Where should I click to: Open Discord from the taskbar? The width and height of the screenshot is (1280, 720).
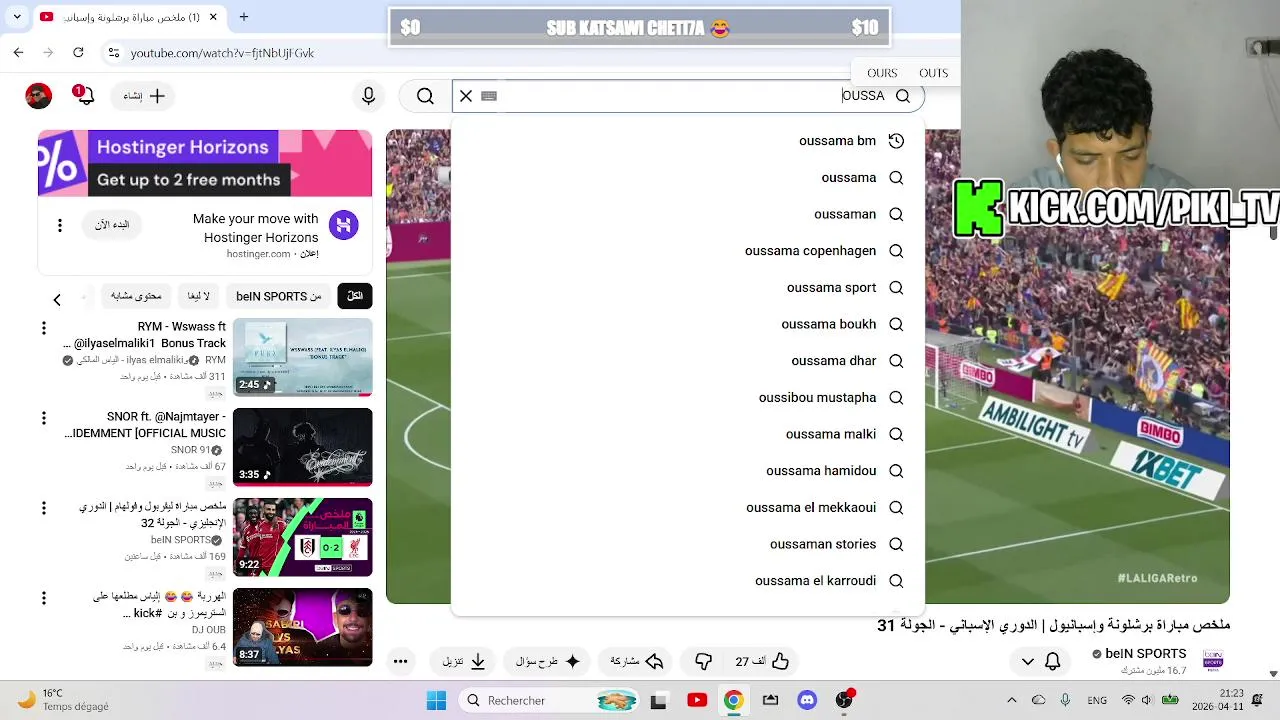click(807, 700)
